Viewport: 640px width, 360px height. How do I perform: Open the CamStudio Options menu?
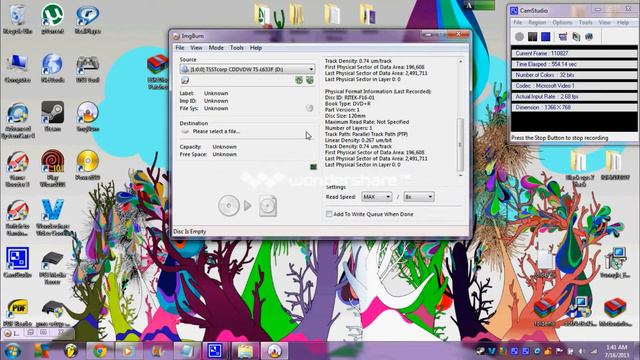pos(562,22)
